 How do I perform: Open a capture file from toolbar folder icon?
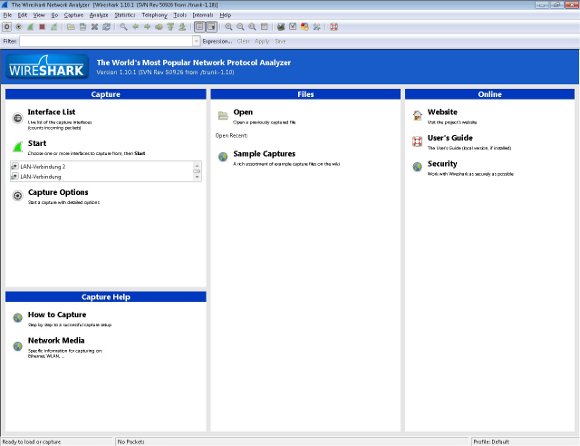tap(71, 27)
